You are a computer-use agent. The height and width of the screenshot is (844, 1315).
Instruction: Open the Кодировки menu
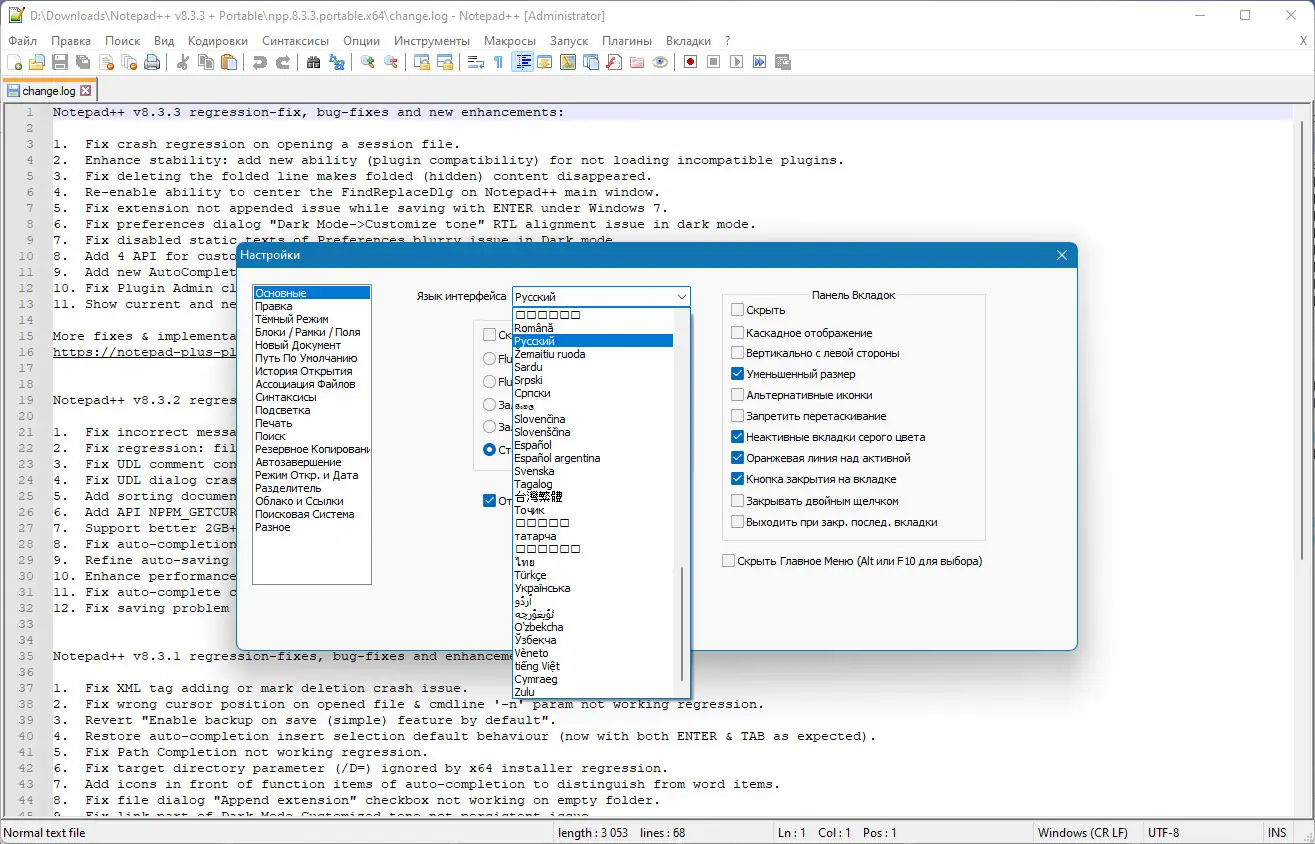217,41
